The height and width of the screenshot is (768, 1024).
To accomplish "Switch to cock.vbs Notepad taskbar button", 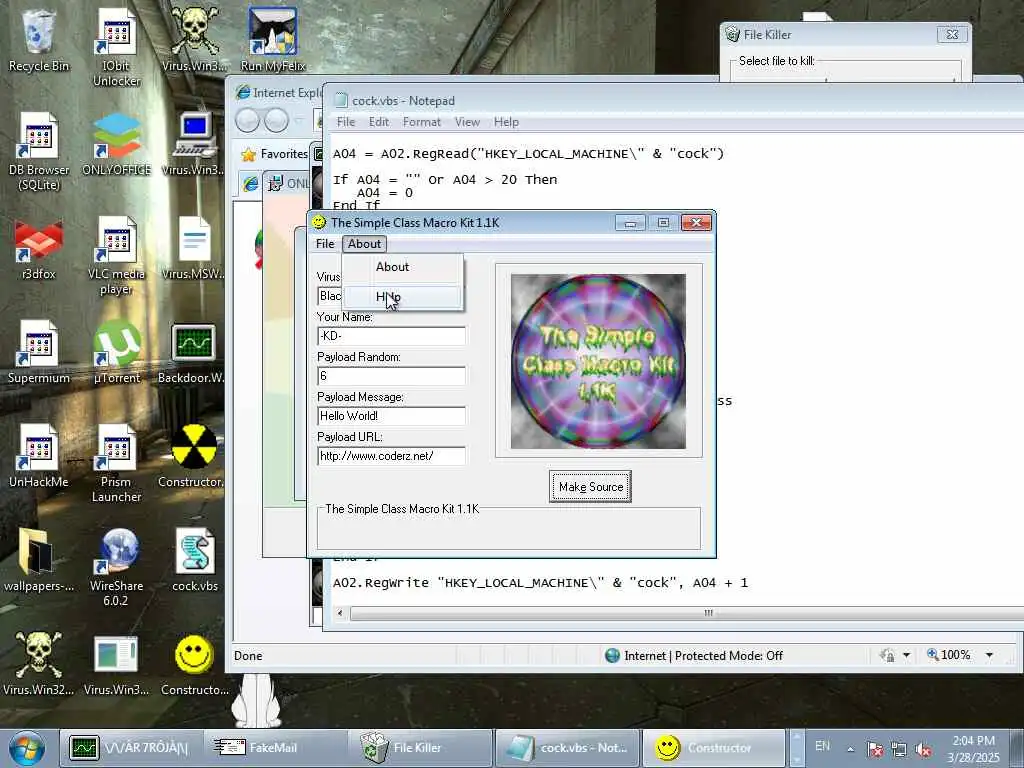I will click(x=566, y=748).
